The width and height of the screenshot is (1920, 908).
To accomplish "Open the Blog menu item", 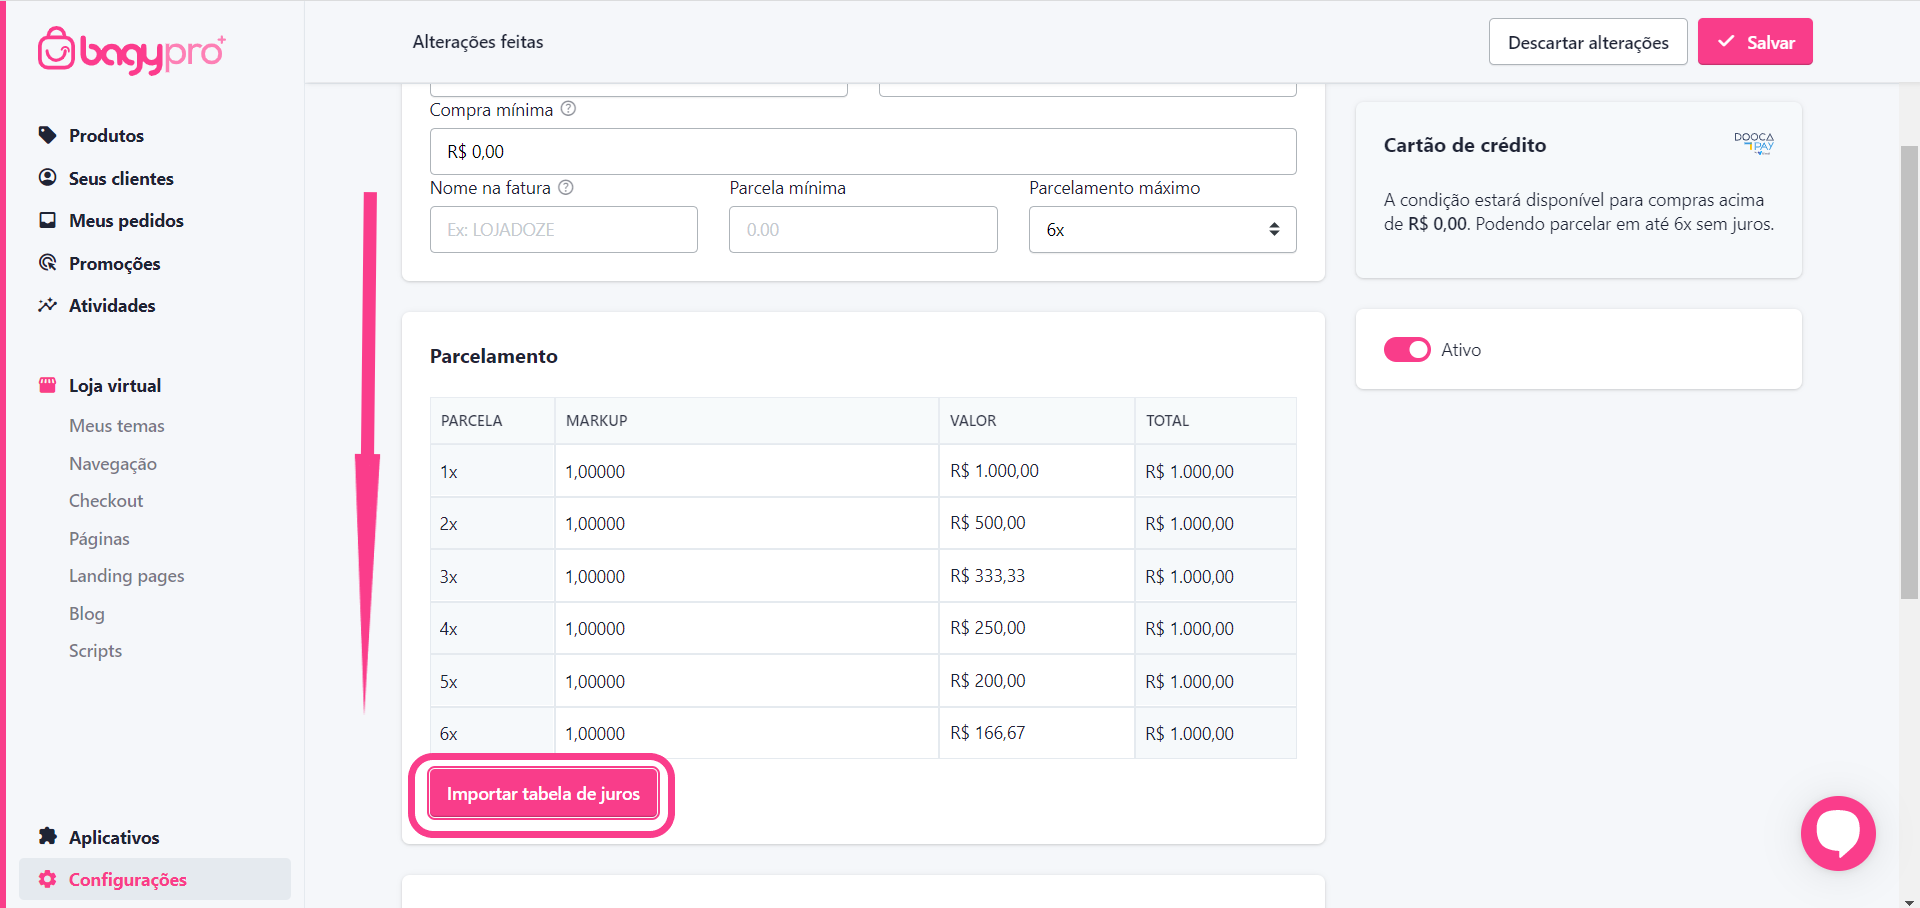I will click(87, 614).
